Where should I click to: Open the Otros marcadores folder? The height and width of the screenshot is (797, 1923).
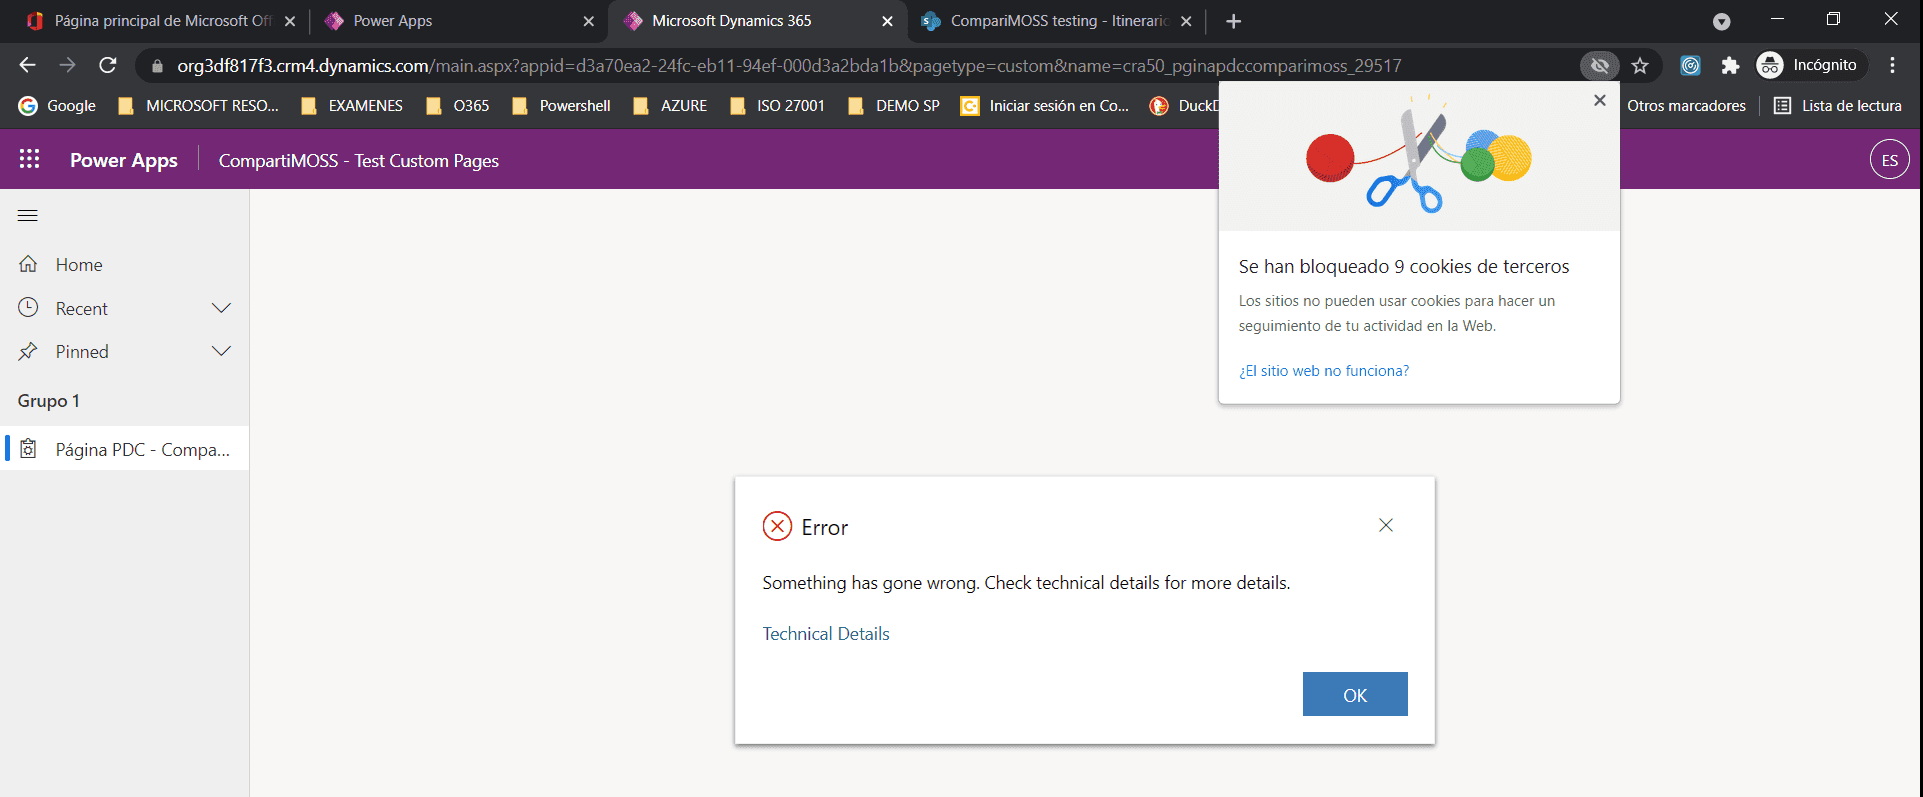[1686, 106]
